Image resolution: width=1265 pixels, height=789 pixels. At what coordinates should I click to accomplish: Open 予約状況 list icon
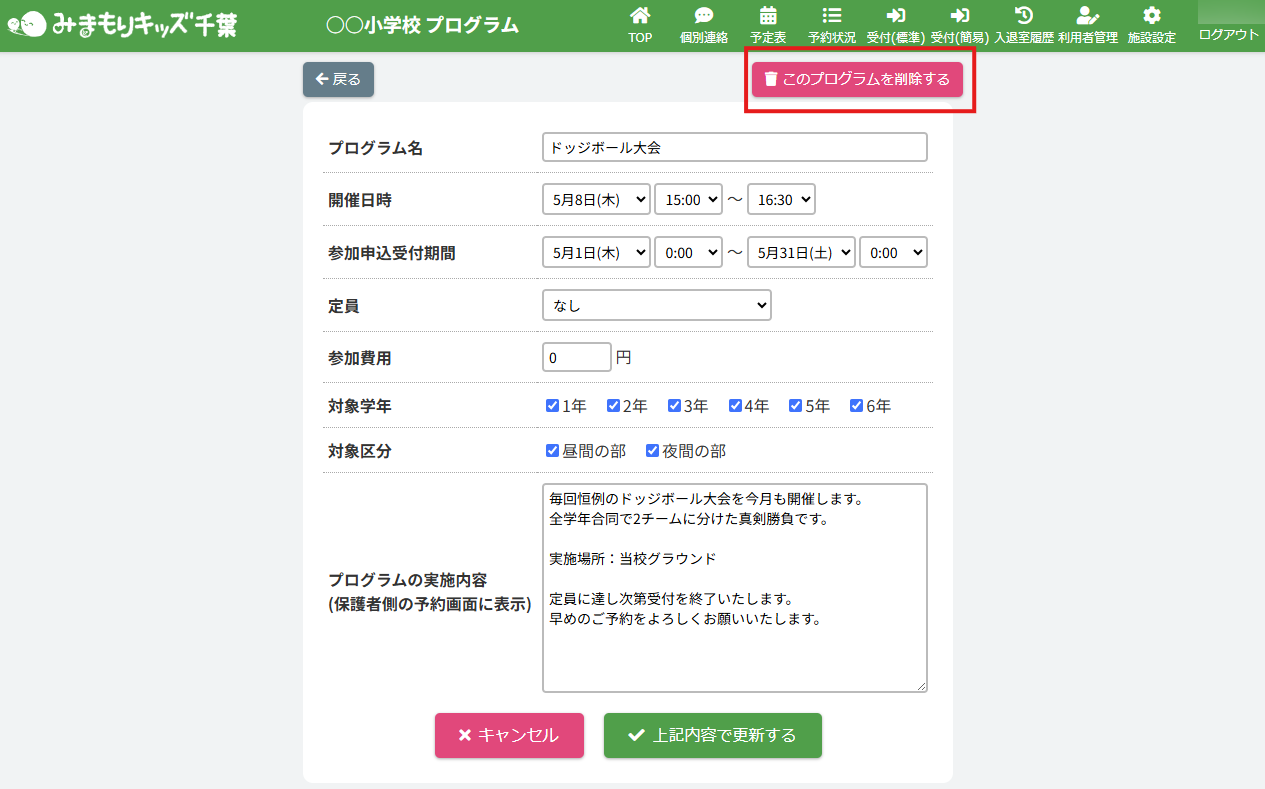[x=831, y=16]
